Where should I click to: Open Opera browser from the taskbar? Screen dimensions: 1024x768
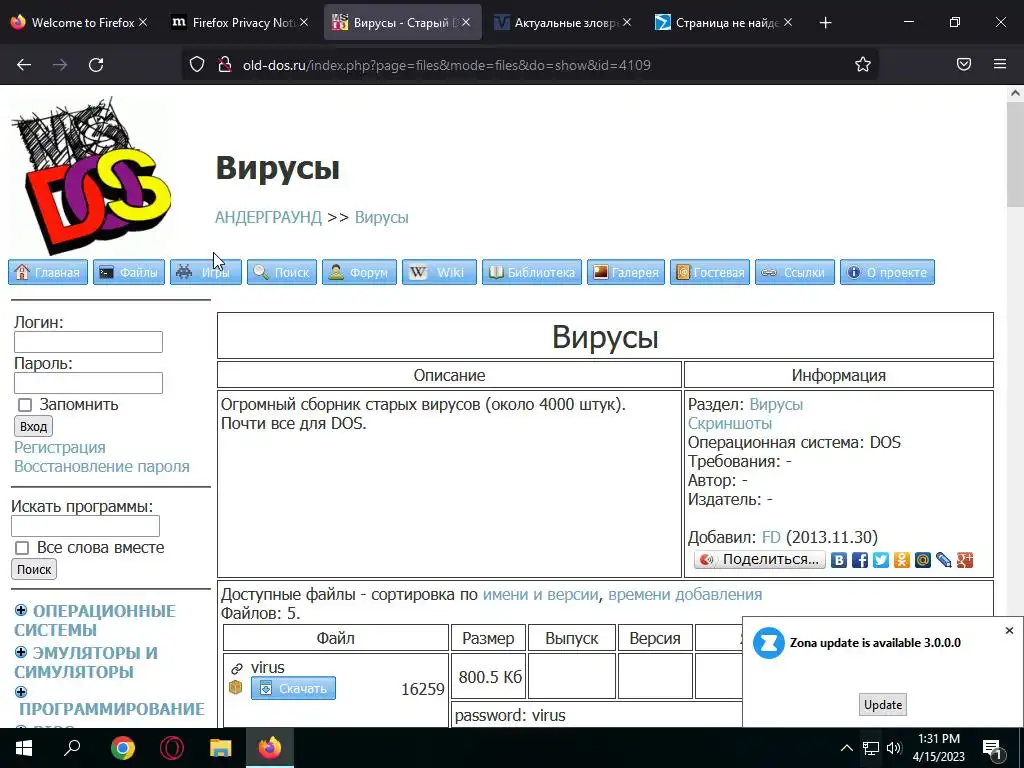coord(172,748)
